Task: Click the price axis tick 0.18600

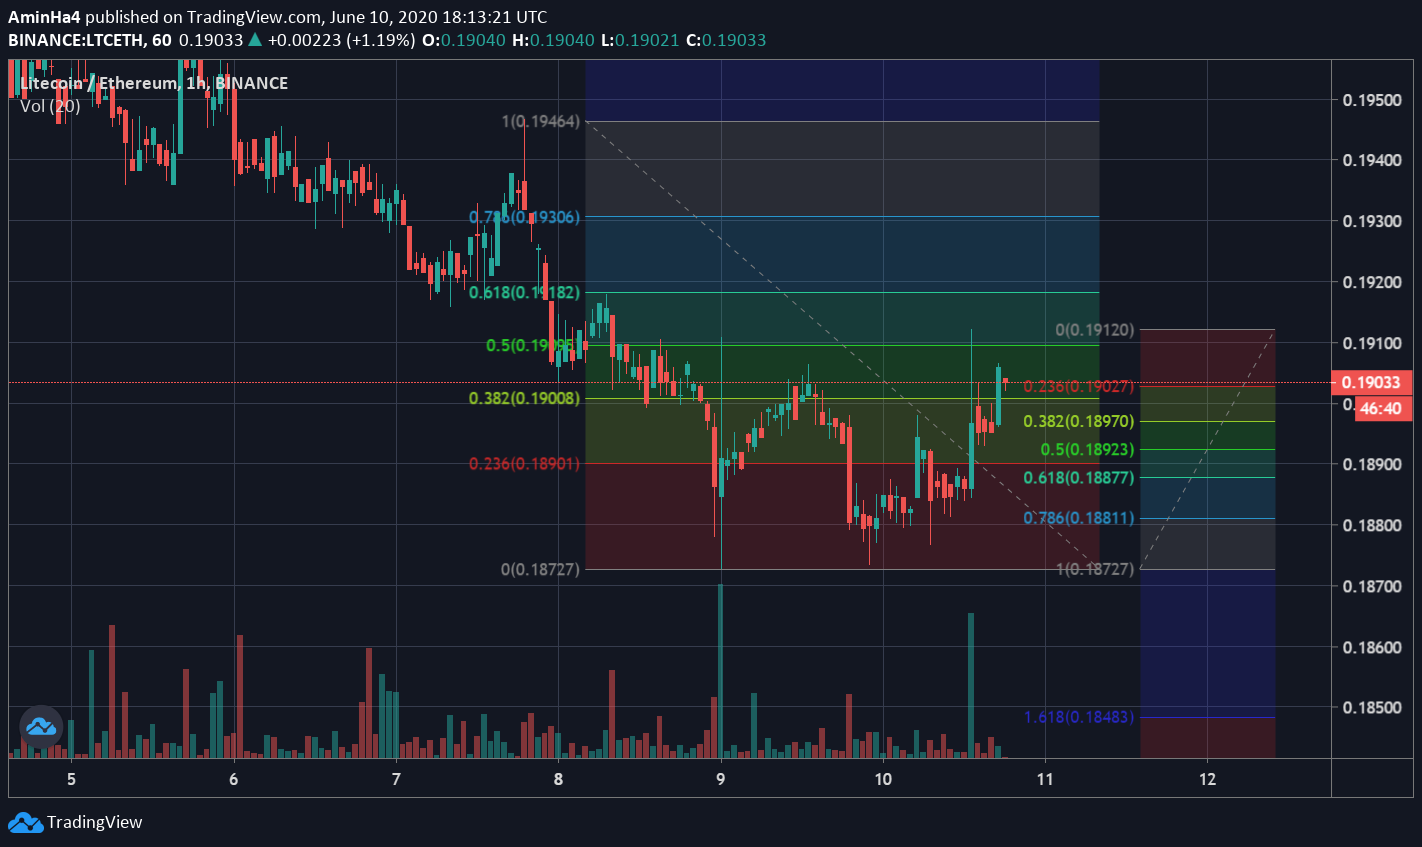Action: [x=1372, y=647]
